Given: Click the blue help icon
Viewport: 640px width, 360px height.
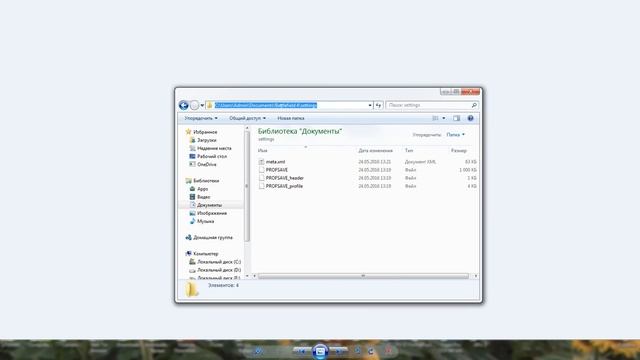Looking at the screenshot, I should click(x=471, y=118).
